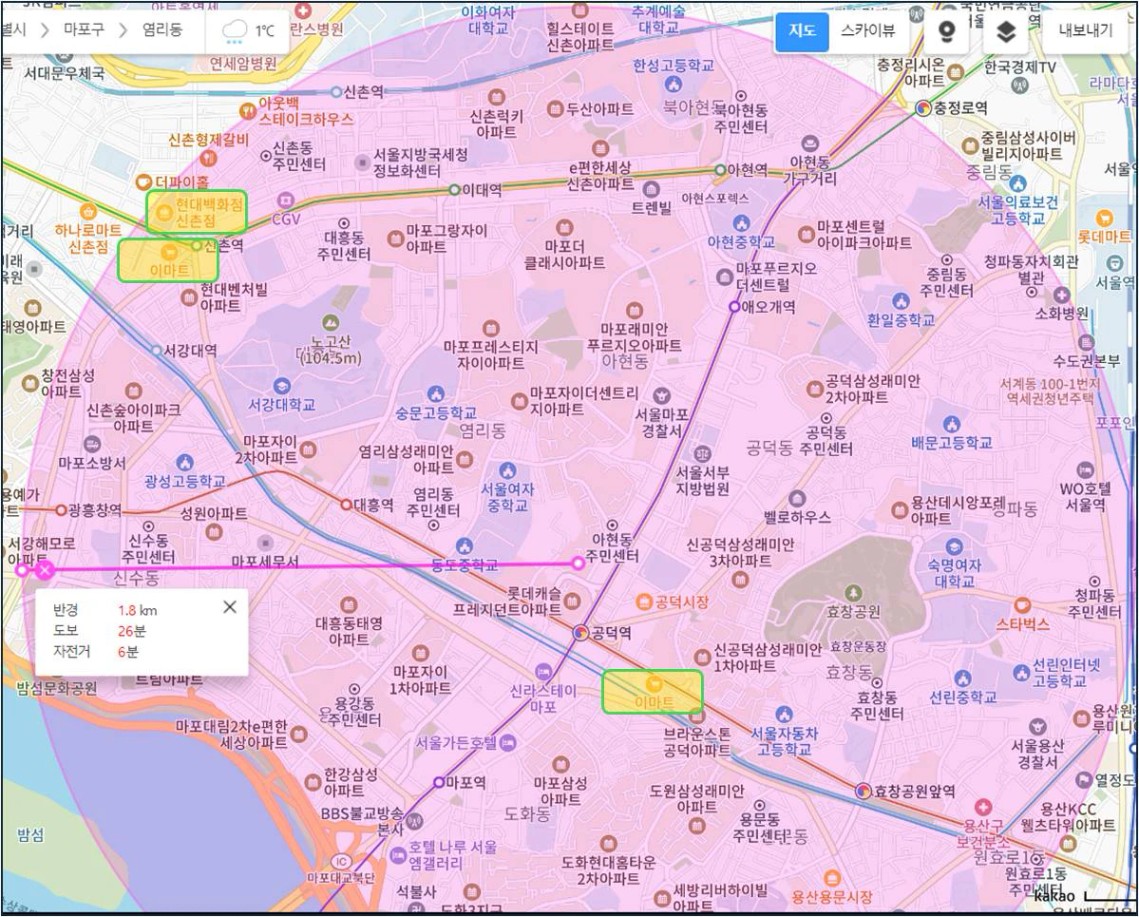Open the 벨로하우스 building icon

(x=797, y=499)
